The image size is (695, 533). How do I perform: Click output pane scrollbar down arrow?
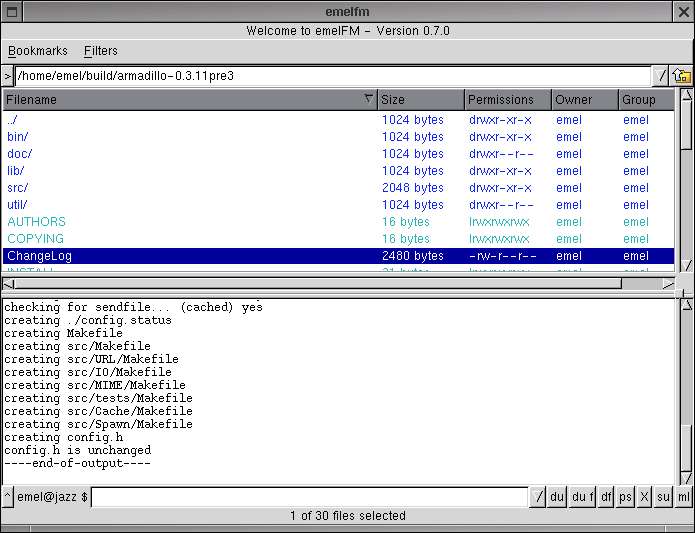click(686, 478)
